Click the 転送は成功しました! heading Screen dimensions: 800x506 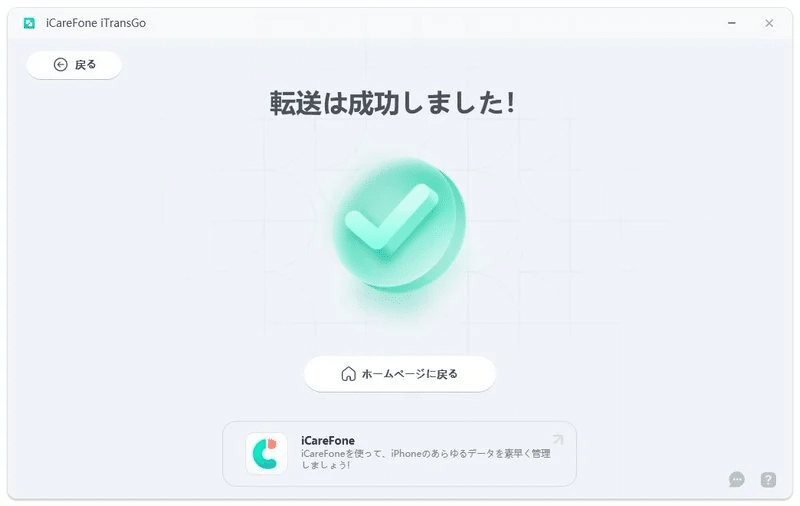pos(392,103)
